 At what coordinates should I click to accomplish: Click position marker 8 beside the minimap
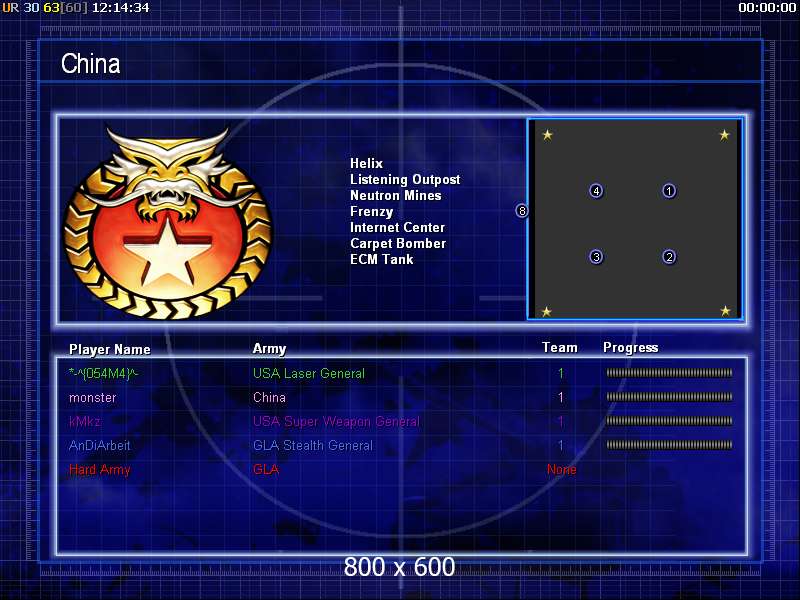pyautogui.click(x=521, y=210)
